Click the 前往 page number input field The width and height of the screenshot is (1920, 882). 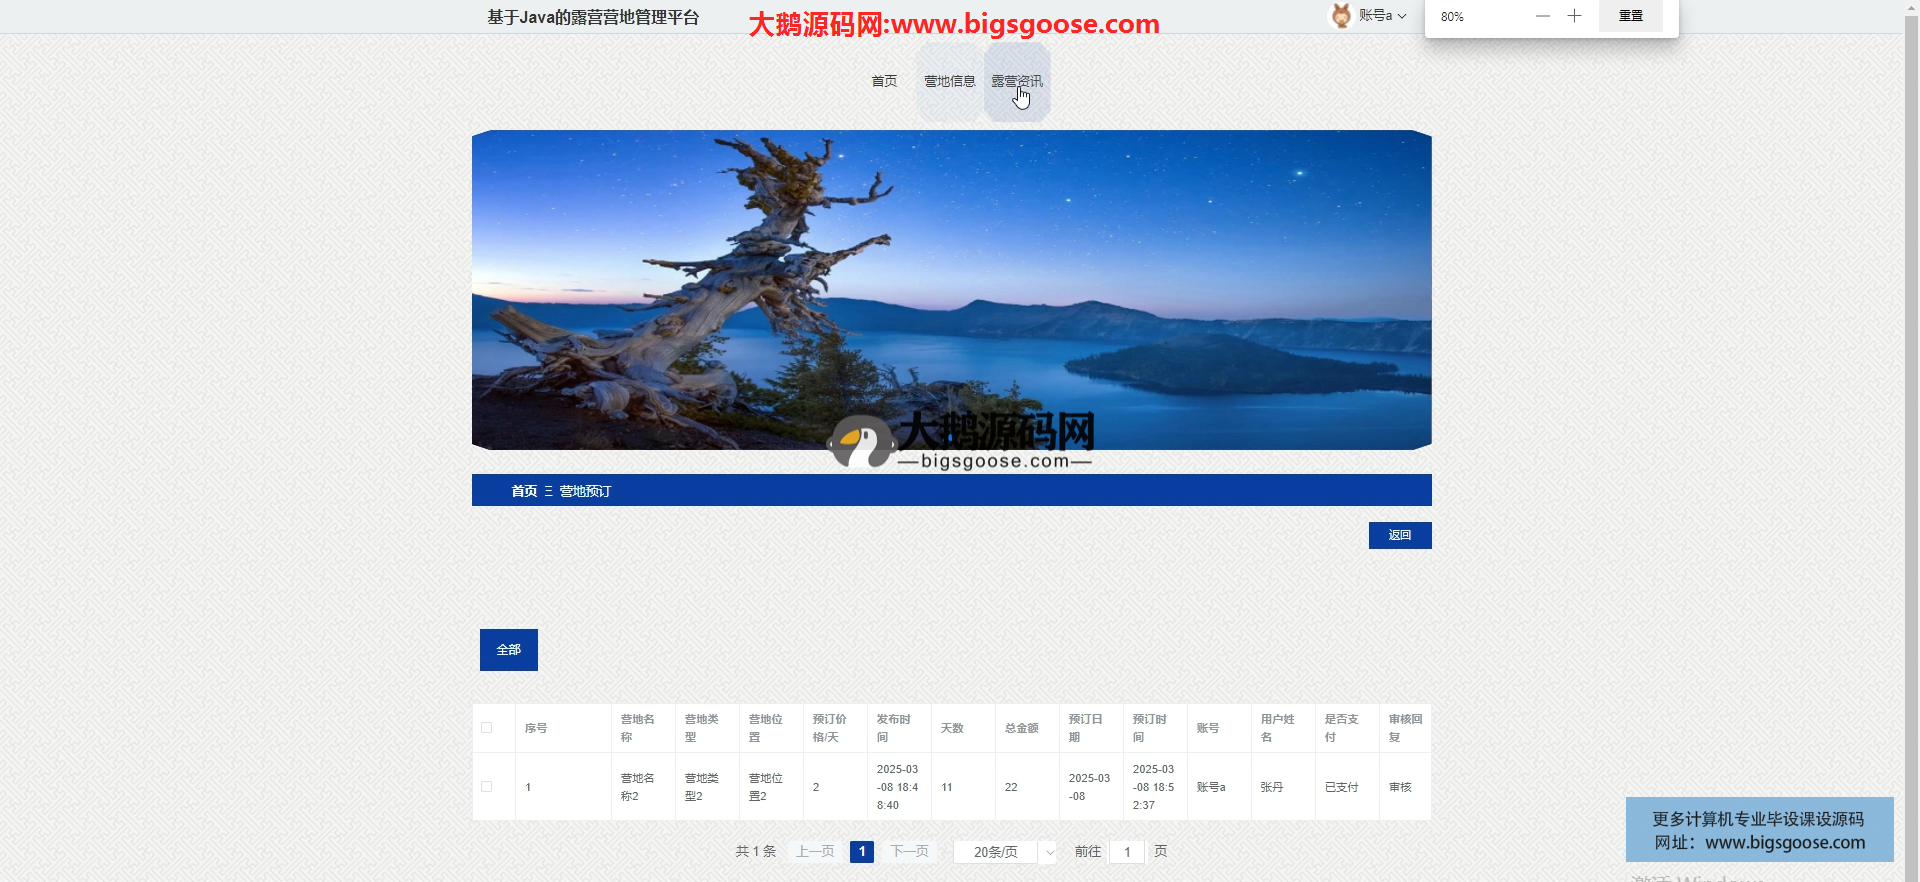pyautogui.click(x=1127, y=852)
